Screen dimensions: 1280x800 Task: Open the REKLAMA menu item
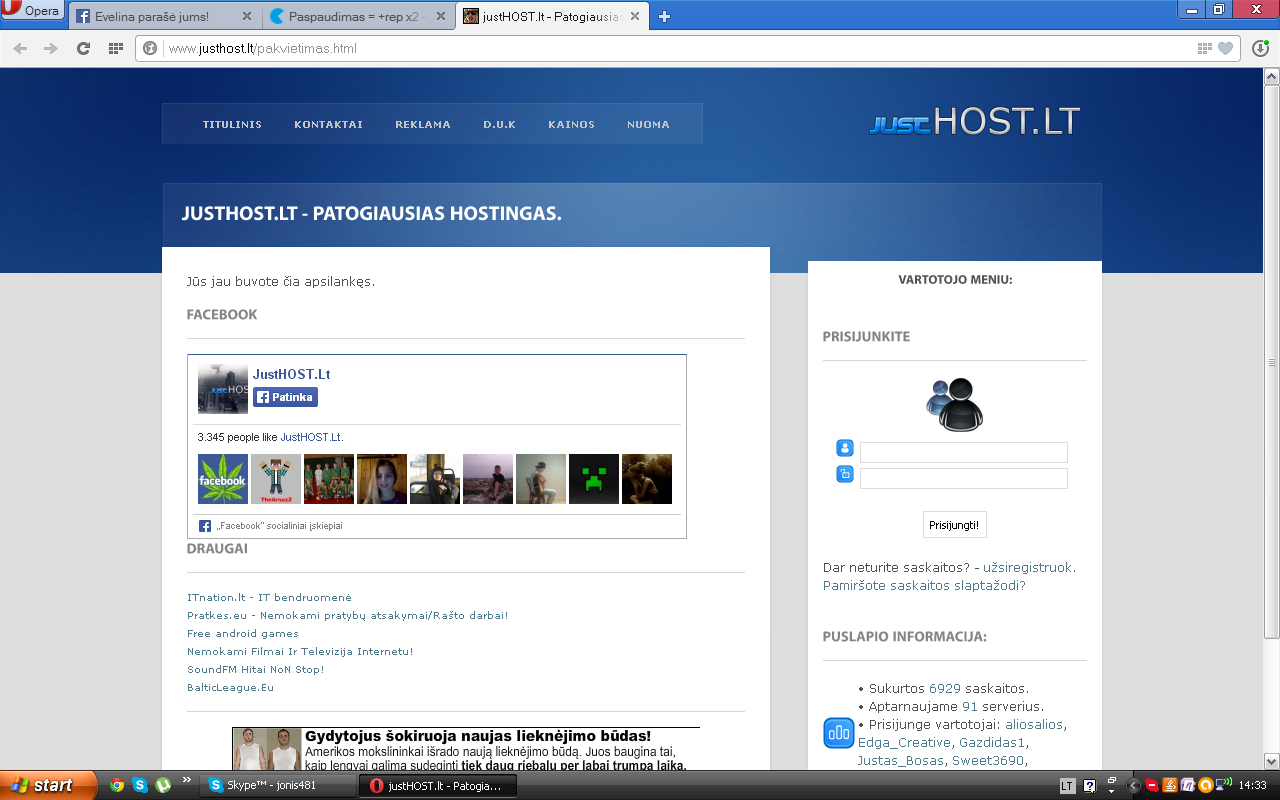tap(423, 124)
